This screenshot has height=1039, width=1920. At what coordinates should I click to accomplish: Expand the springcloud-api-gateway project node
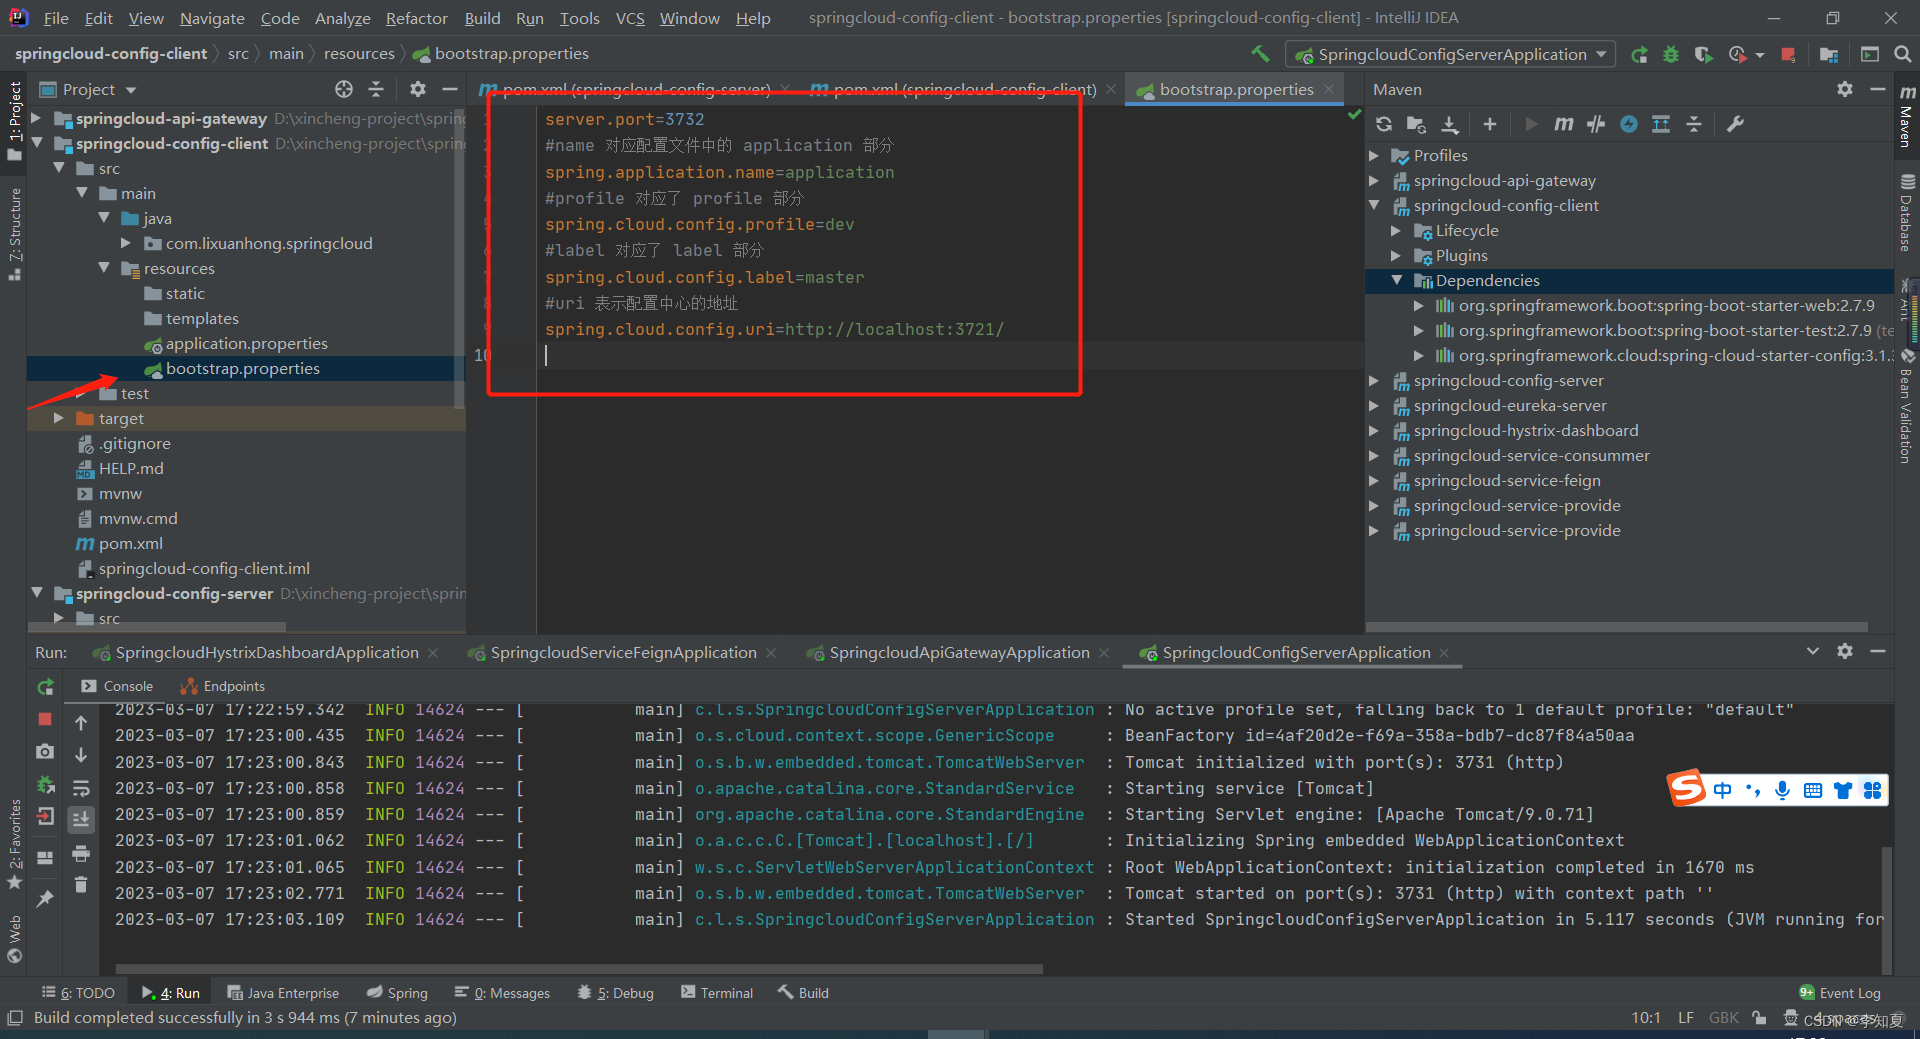37,118
